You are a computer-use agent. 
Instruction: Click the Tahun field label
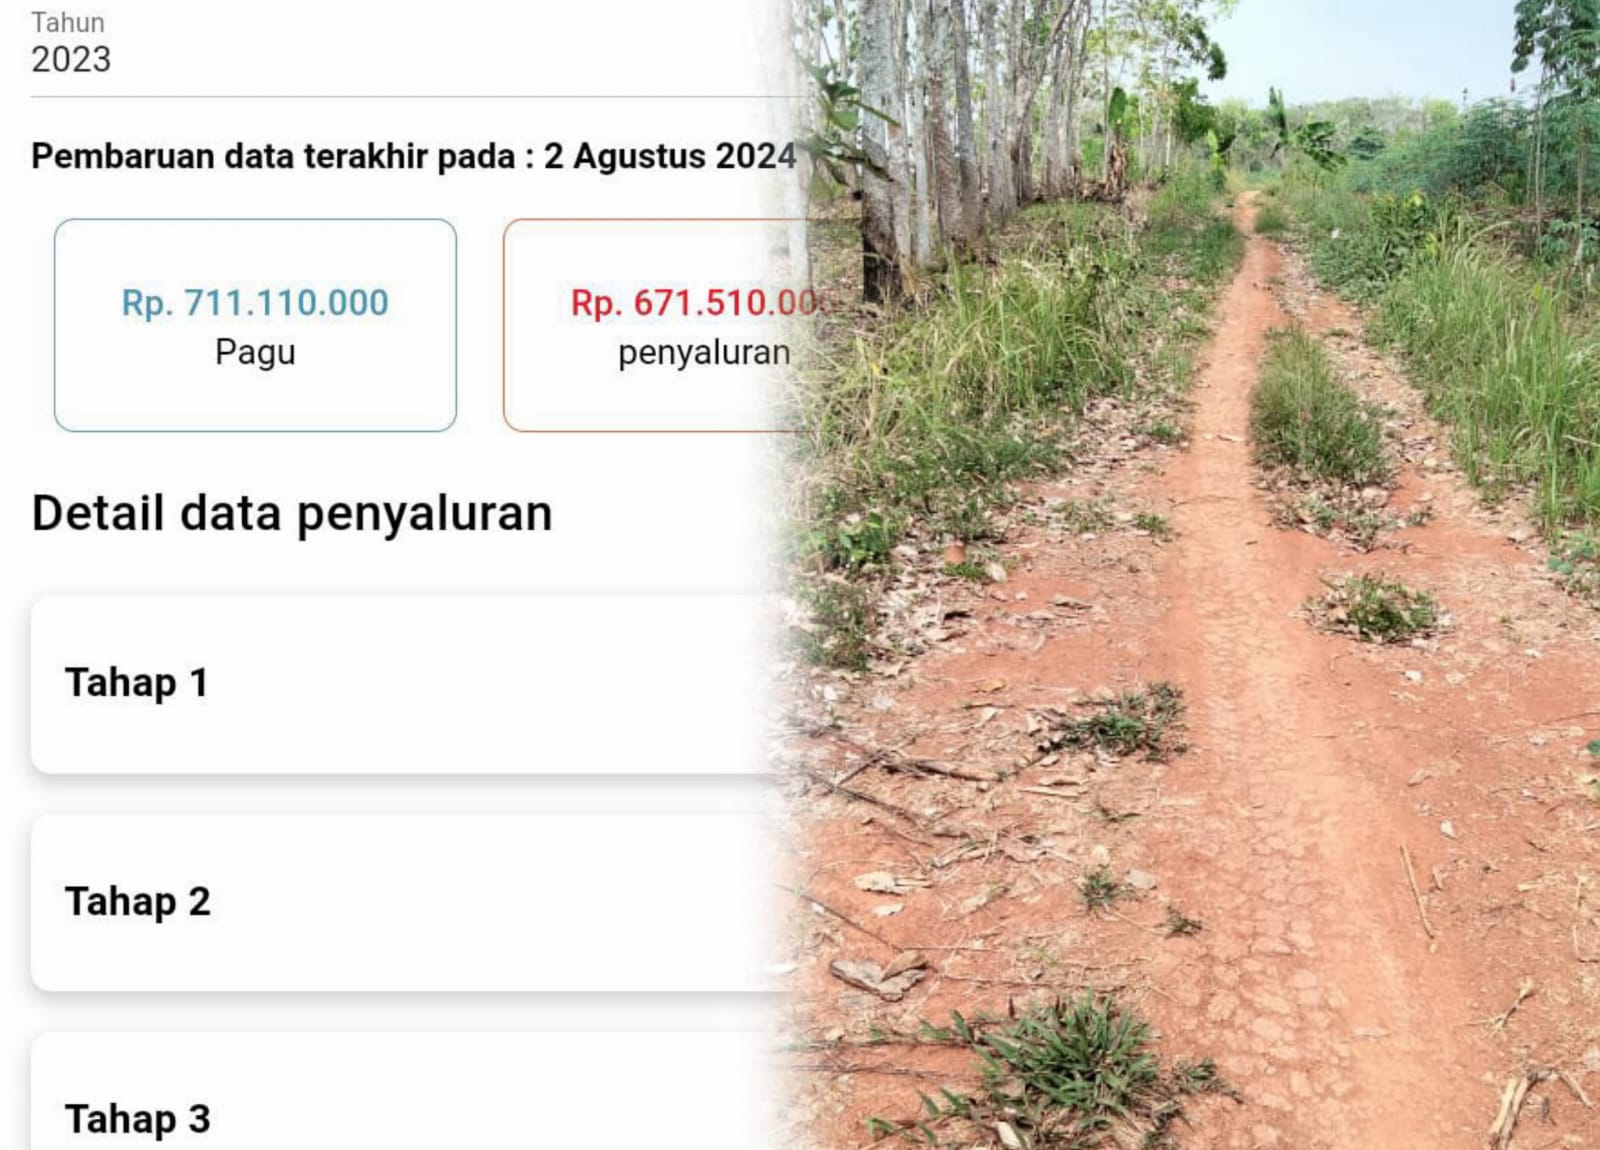point(67,22)
